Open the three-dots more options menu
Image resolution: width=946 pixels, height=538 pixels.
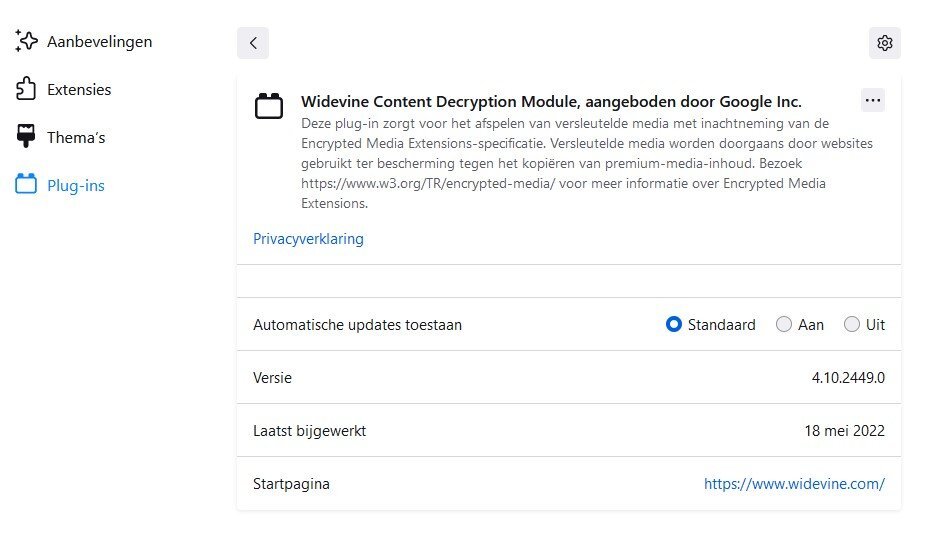click(x=872, y=100)
